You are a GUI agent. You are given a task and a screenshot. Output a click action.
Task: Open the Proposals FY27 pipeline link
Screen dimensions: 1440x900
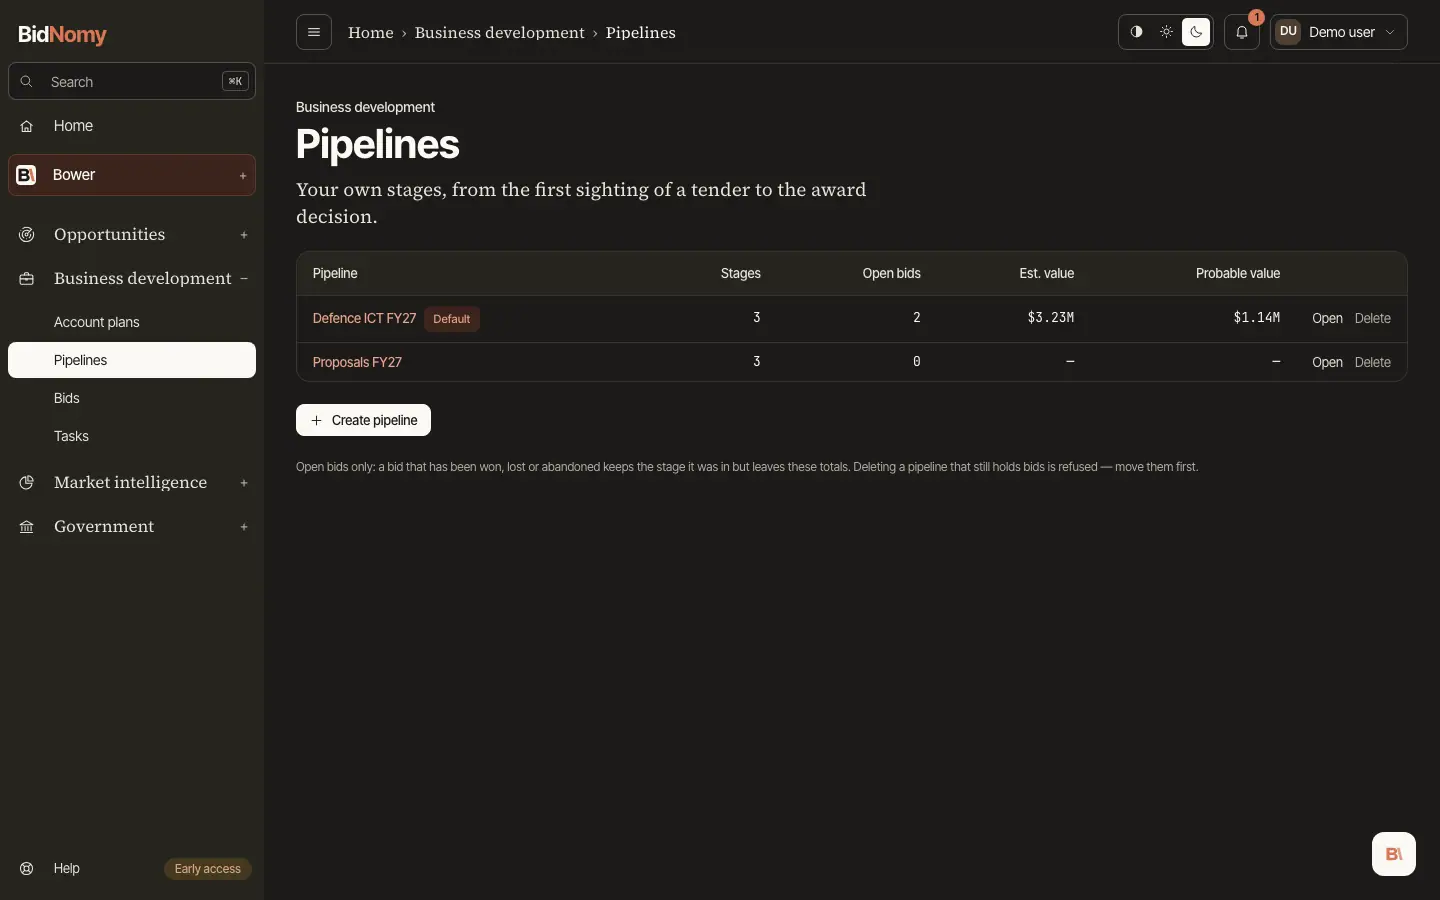357,362
